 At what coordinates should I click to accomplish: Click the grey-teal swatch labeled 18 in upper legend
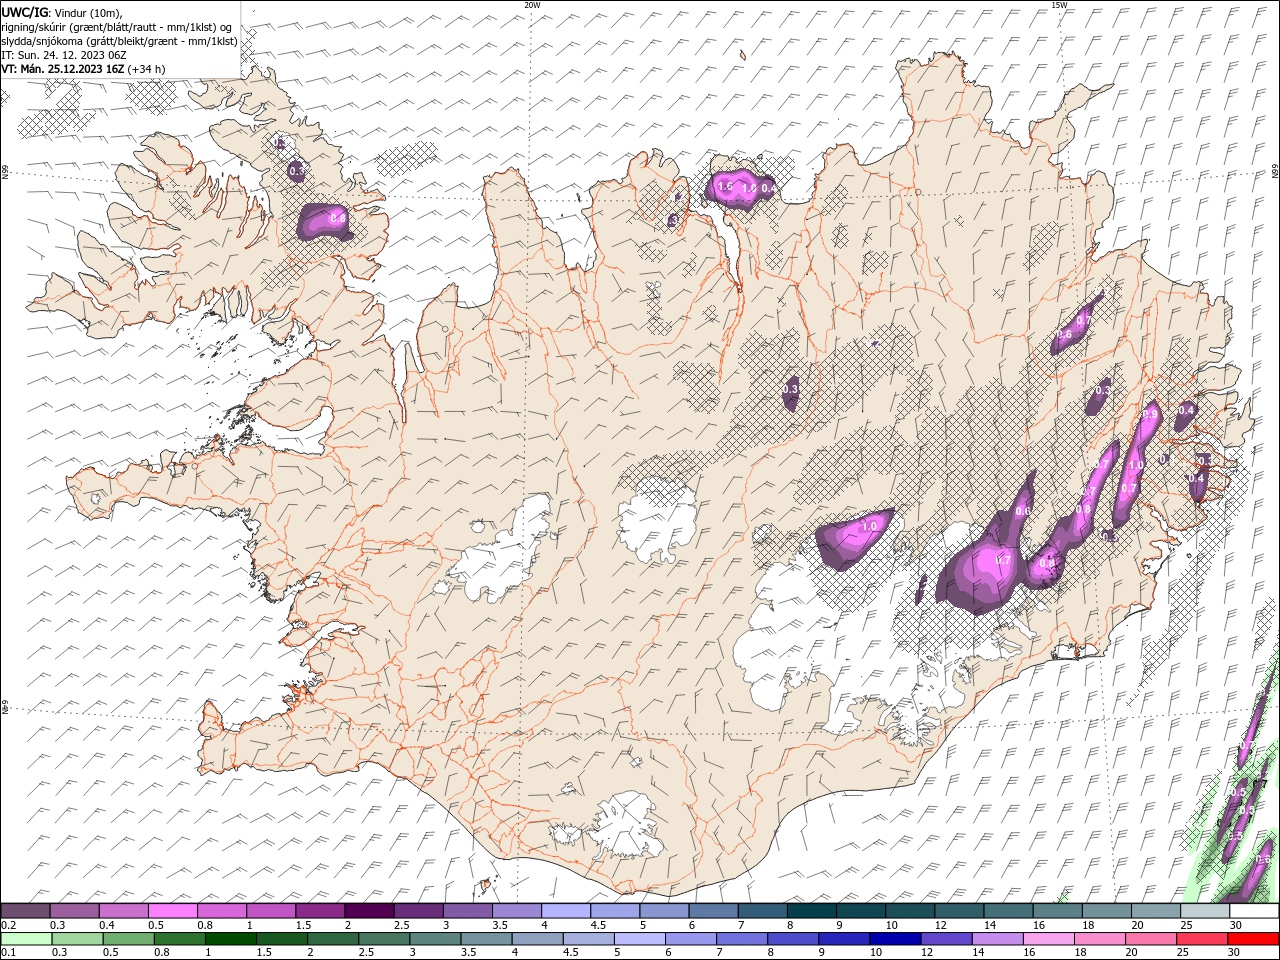[x=1106, y=911]
